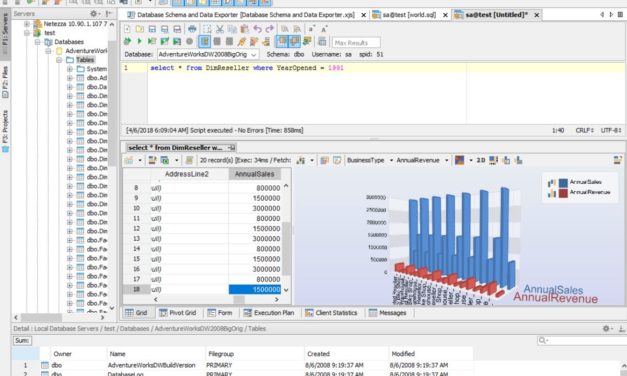Open the Form results tab

[x=220, y=313]
